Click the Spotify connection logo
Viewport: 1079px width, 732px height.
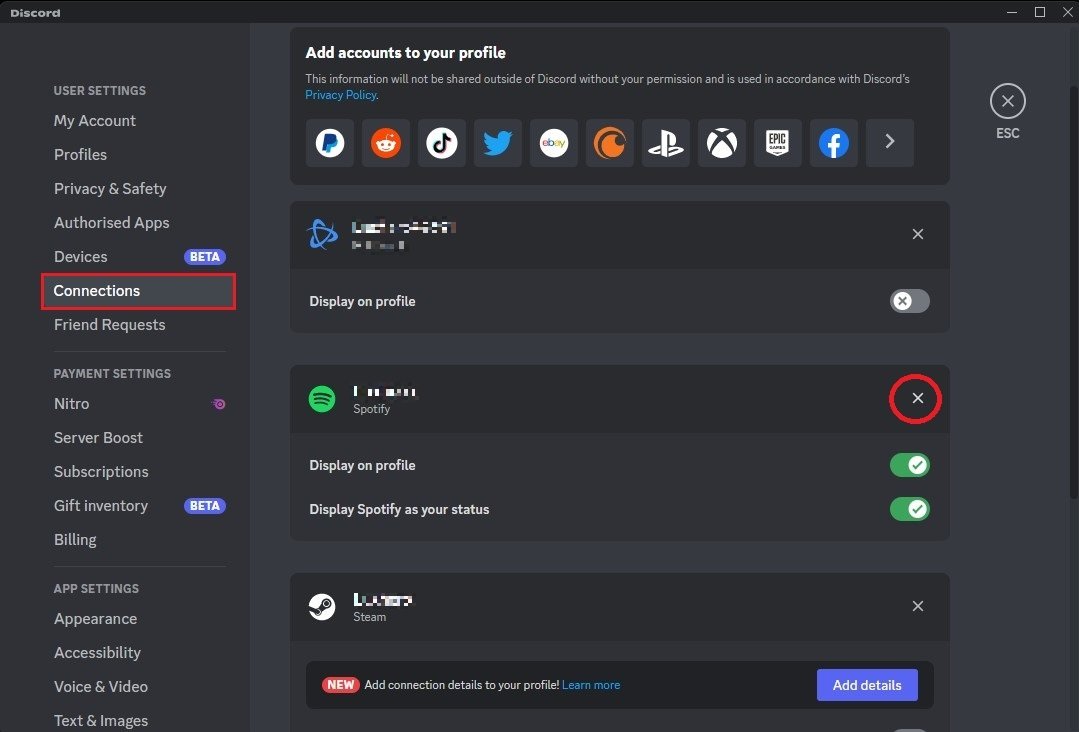coord(322,399)
